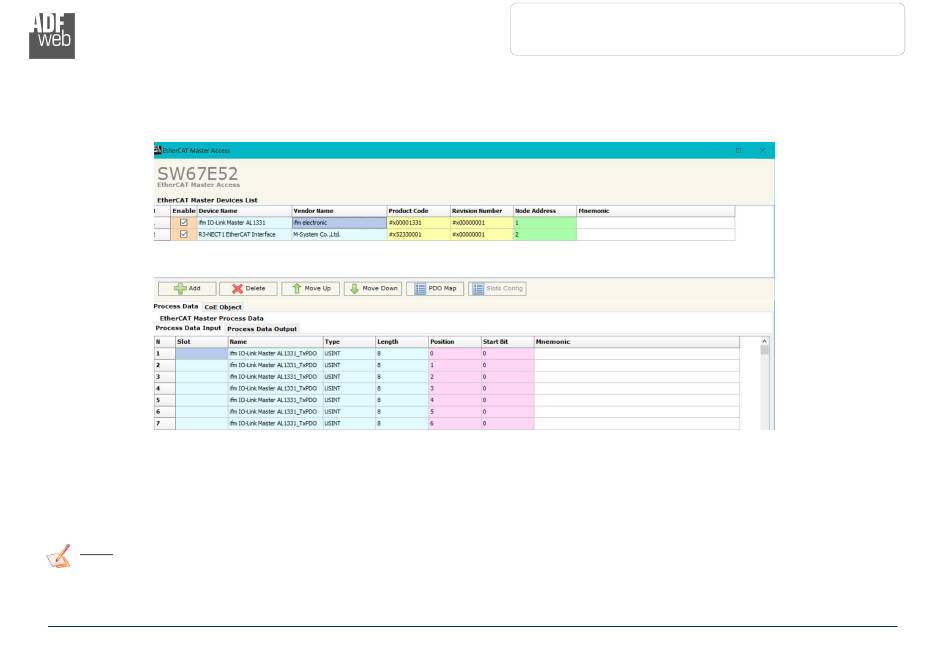Switch to the CoE Object tab

[x=223, y=307]
